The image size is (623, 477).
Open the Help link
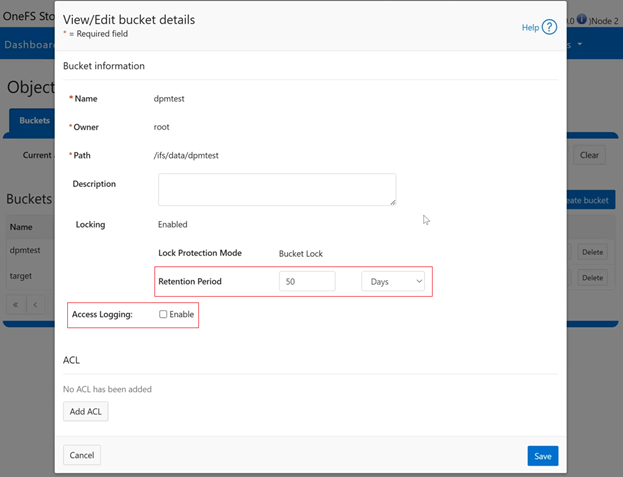click(530, 28)
